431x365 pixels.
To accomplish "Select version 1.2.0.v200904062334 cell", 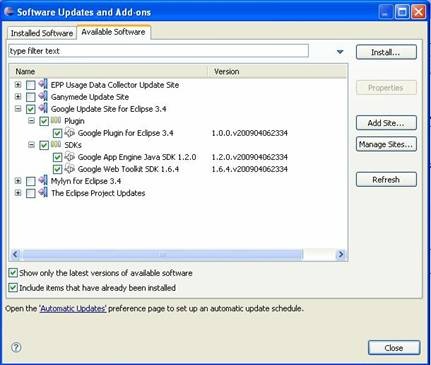I will click(x=250, y=157).
